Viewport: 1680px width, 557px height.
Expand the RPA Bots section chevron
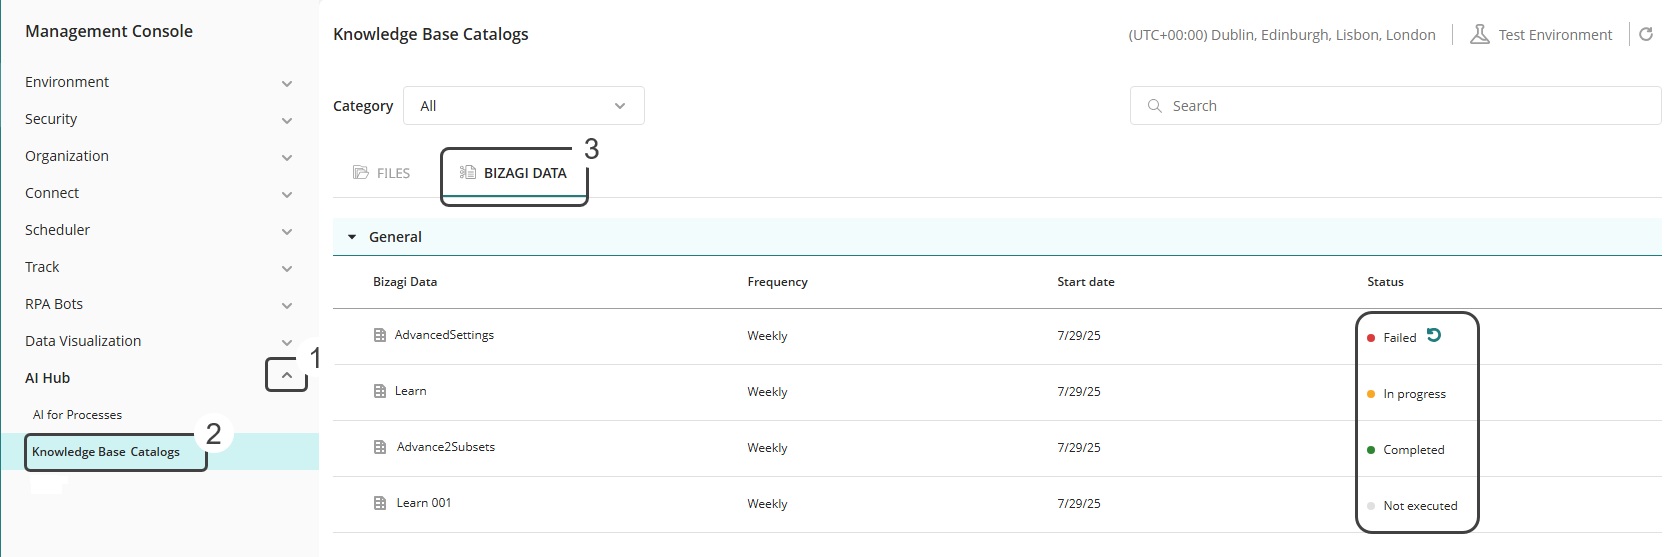287,306
